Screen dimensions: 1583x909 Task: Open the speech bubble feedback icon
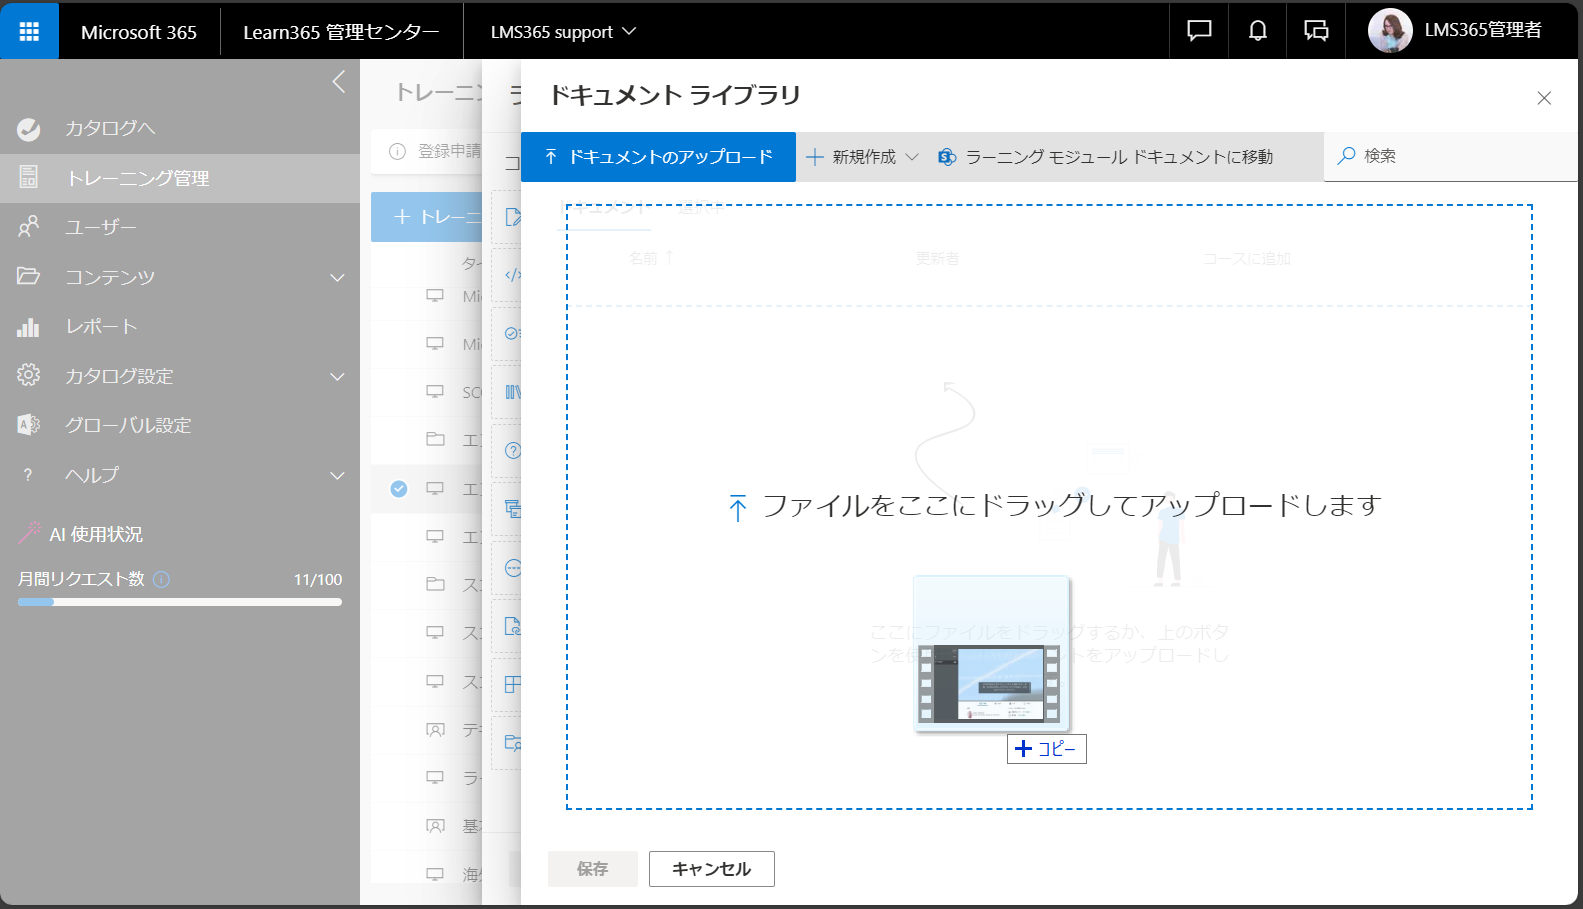[x=1199, y=31]
